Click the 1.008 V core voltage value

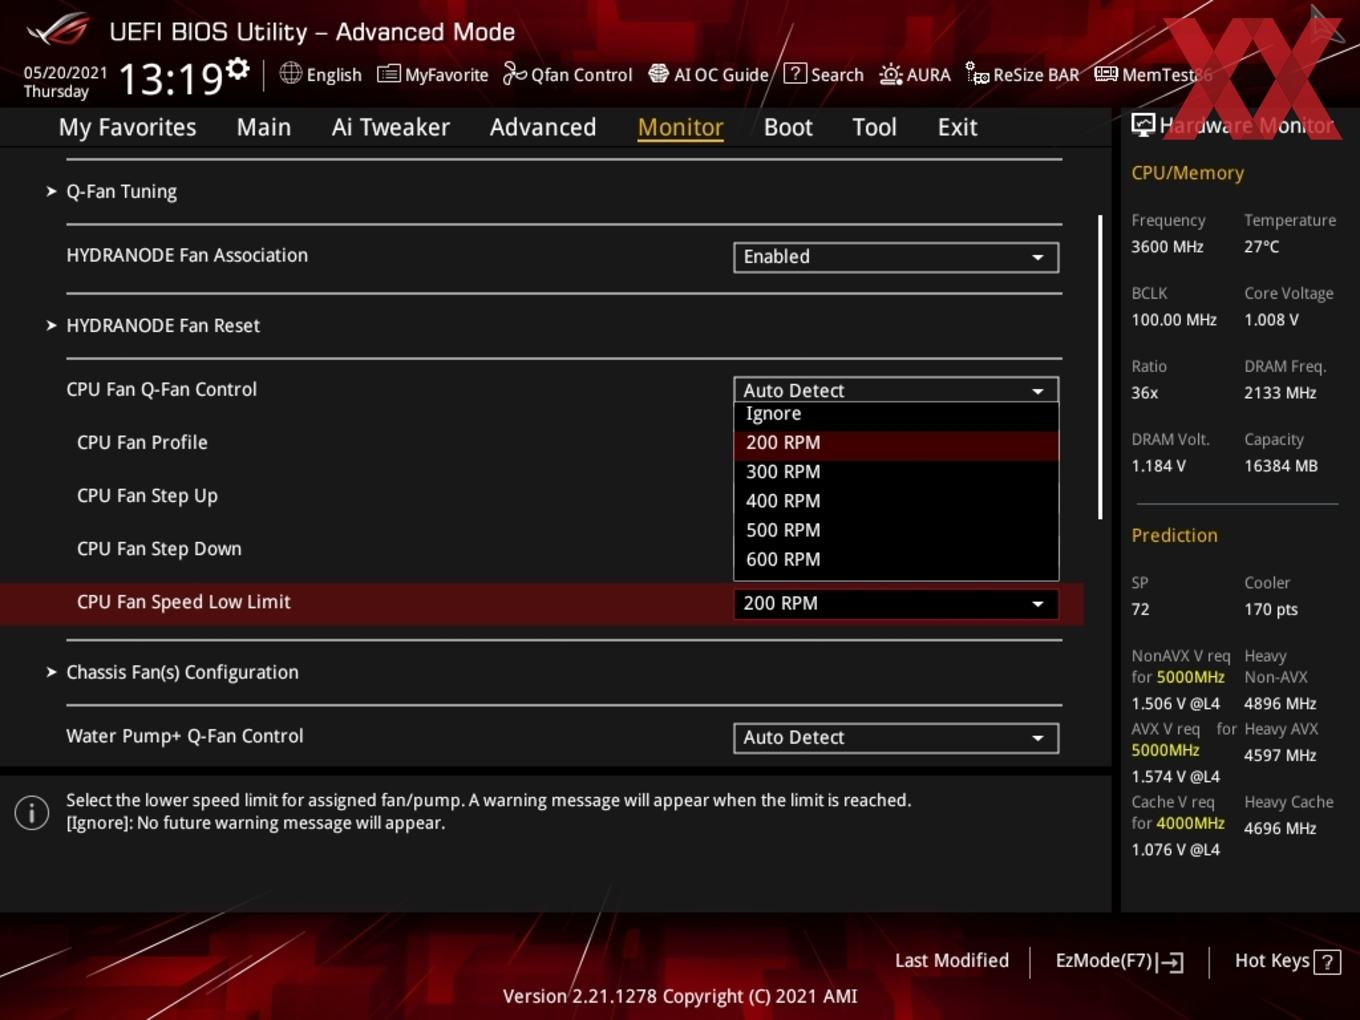tap(1271, 320)
